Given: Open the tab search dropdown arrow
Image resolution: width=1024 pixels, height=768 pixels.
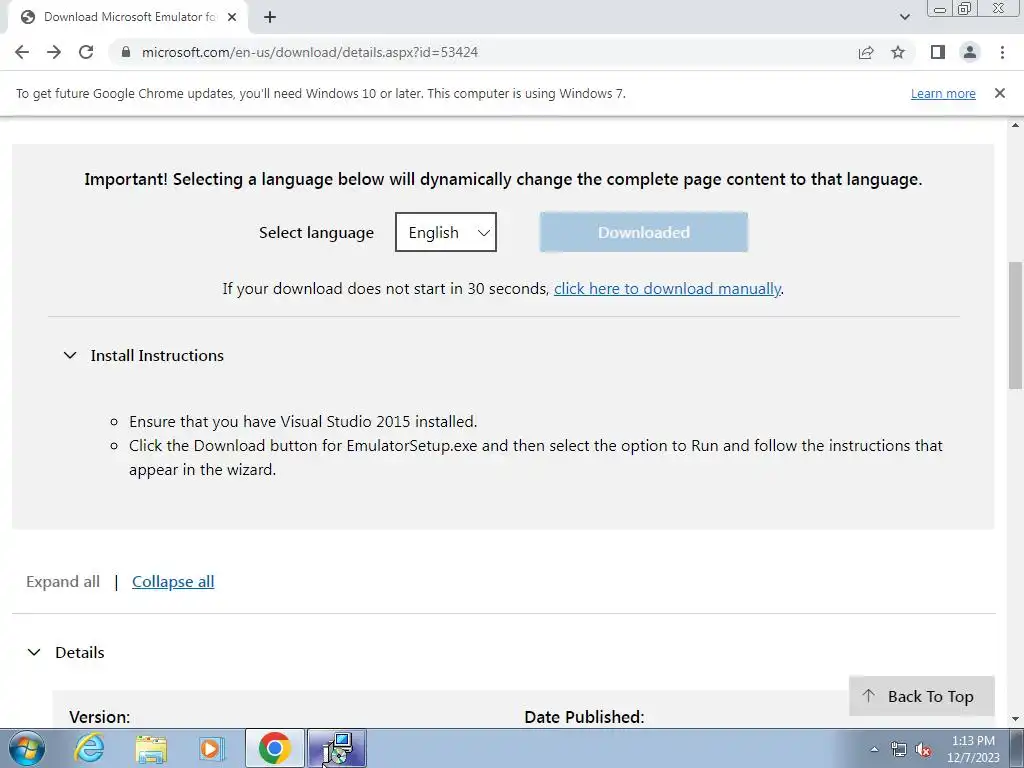Looking at the screenshot, I should click(x=904, y=18).
